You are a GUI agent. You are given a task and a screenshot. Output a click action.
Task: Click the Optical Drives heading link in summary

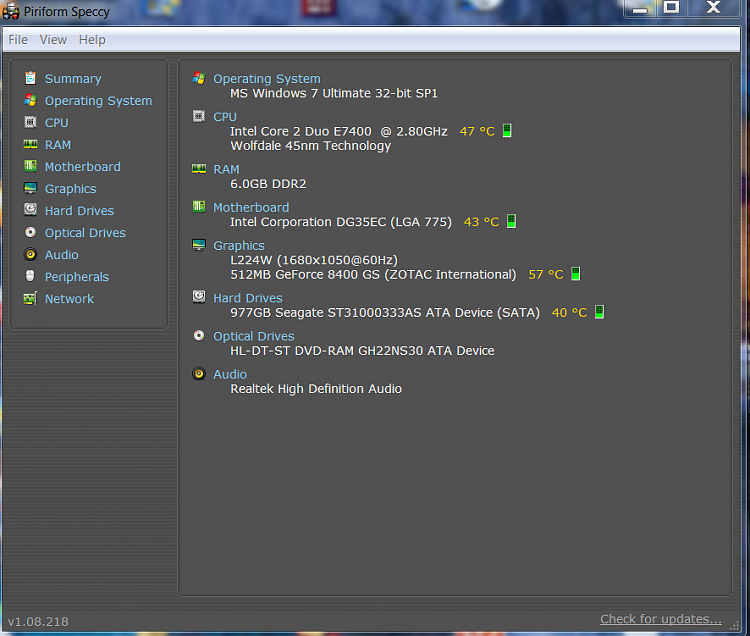coord(254,336)
